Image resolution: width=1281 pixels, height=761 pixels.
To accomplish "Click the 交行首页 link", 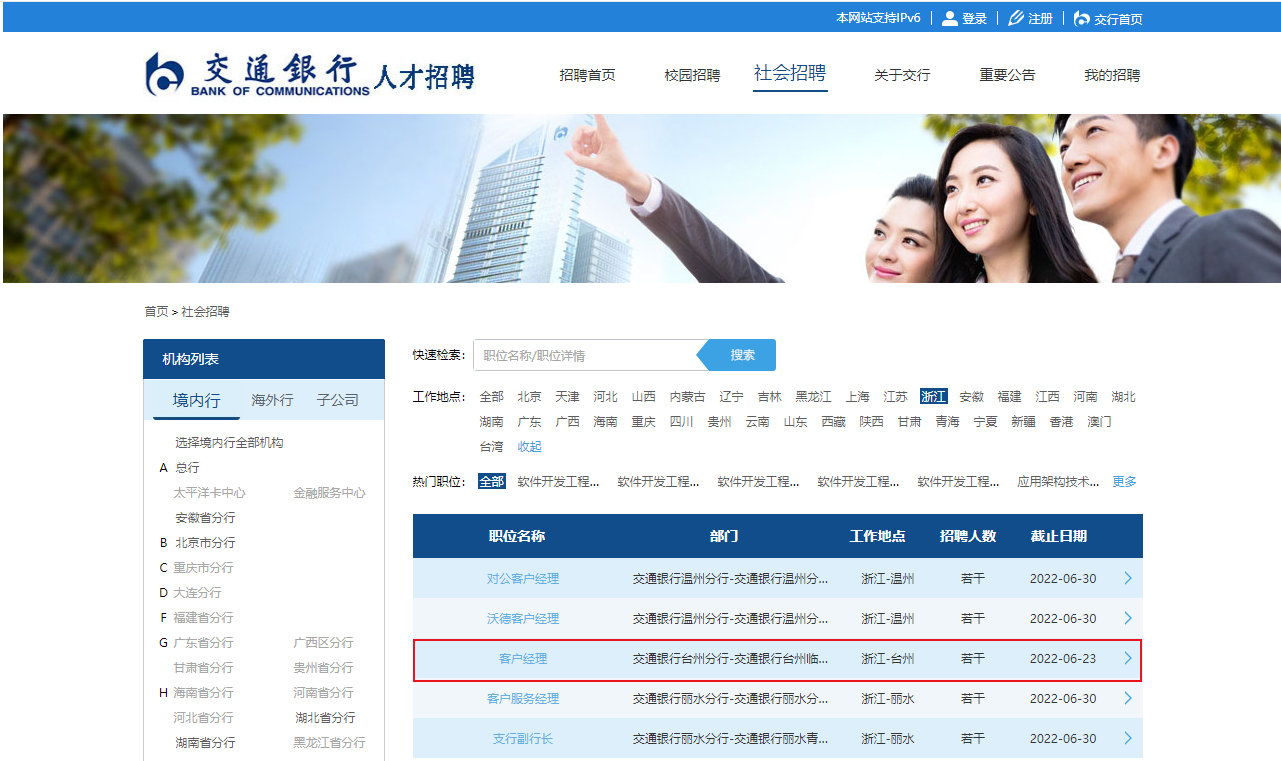I will pyautogui.click(x=1118, y=19).
